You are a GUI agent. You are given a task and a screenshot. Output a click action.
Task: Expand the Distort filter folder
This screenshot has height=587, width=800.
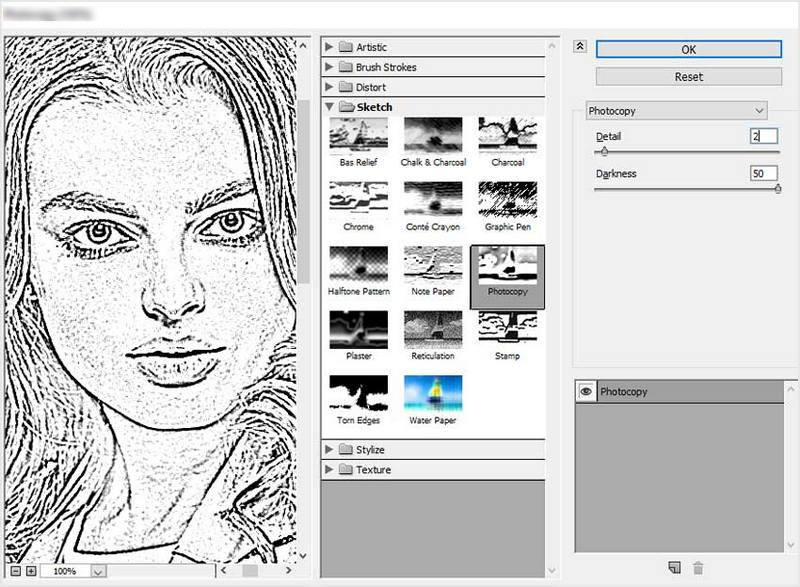[329, 87]
